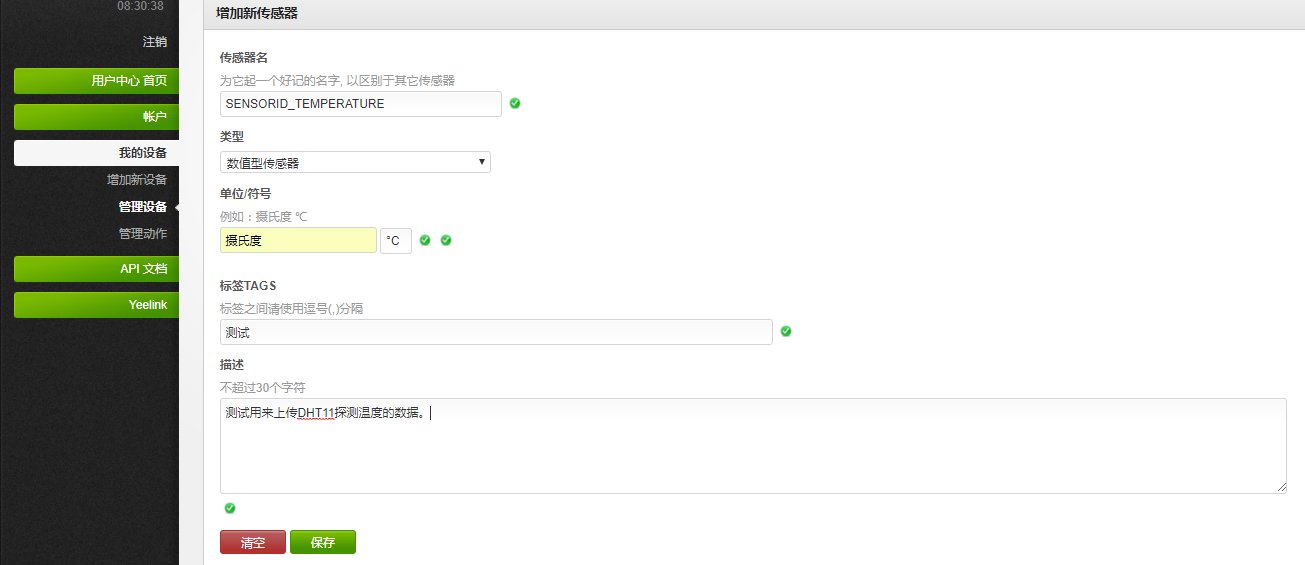Image resolution: width=1305 pixels, height=565 pixels.
Task: Click the red 清空 clear button
Action: [253, 542]
